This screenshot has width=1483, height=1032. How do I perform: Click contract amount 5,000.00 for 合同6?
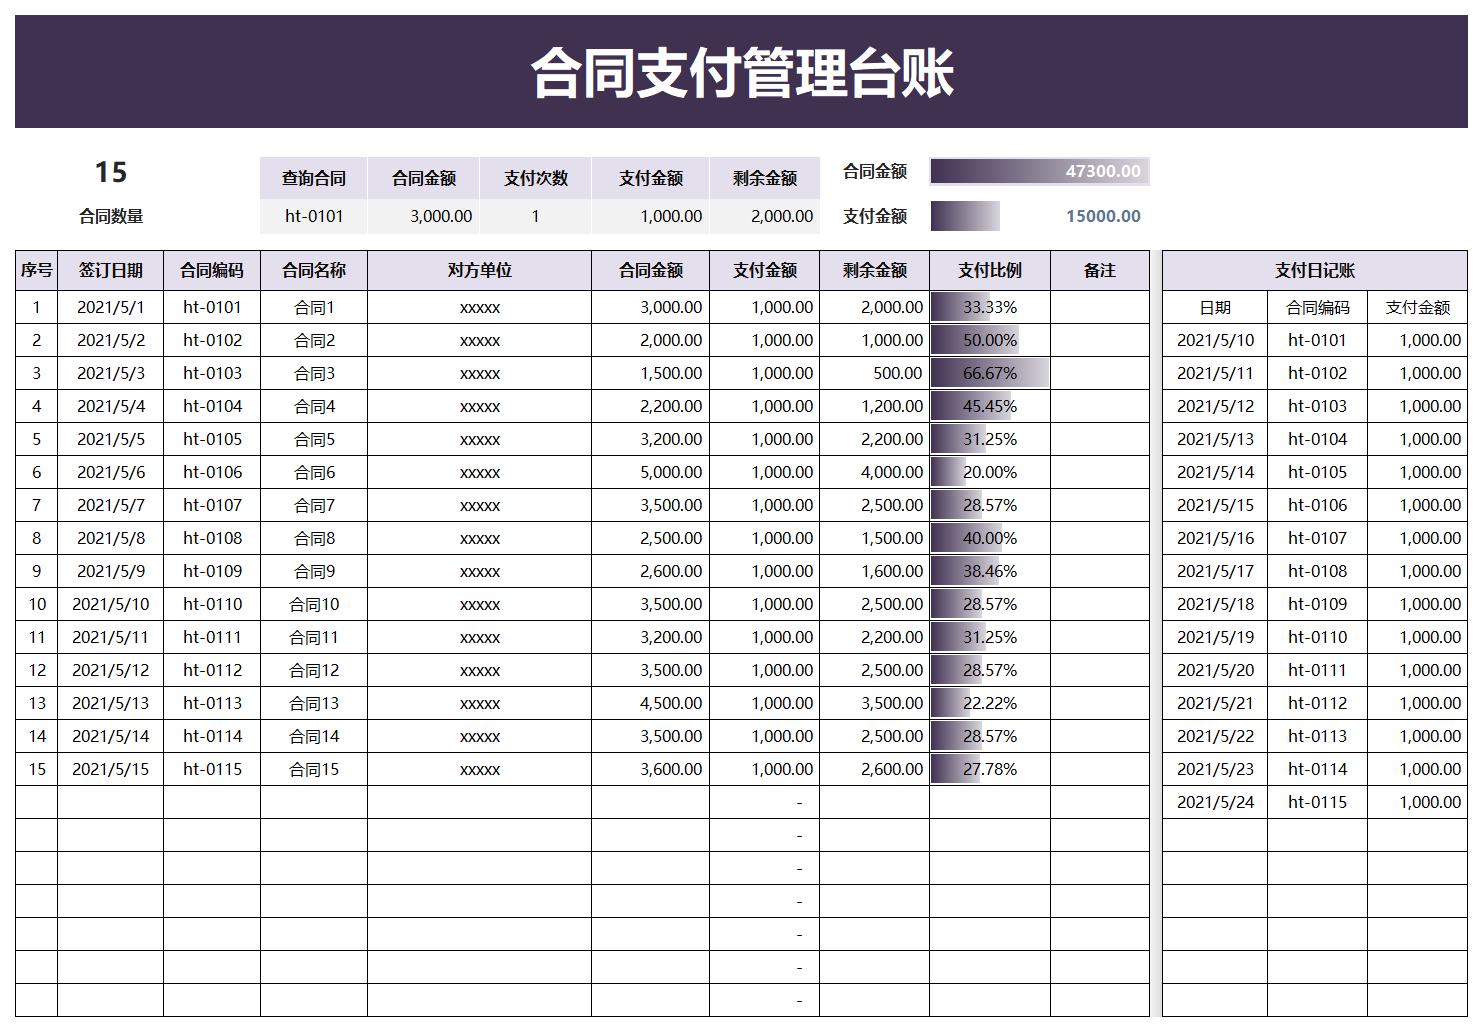click(651, 472)
